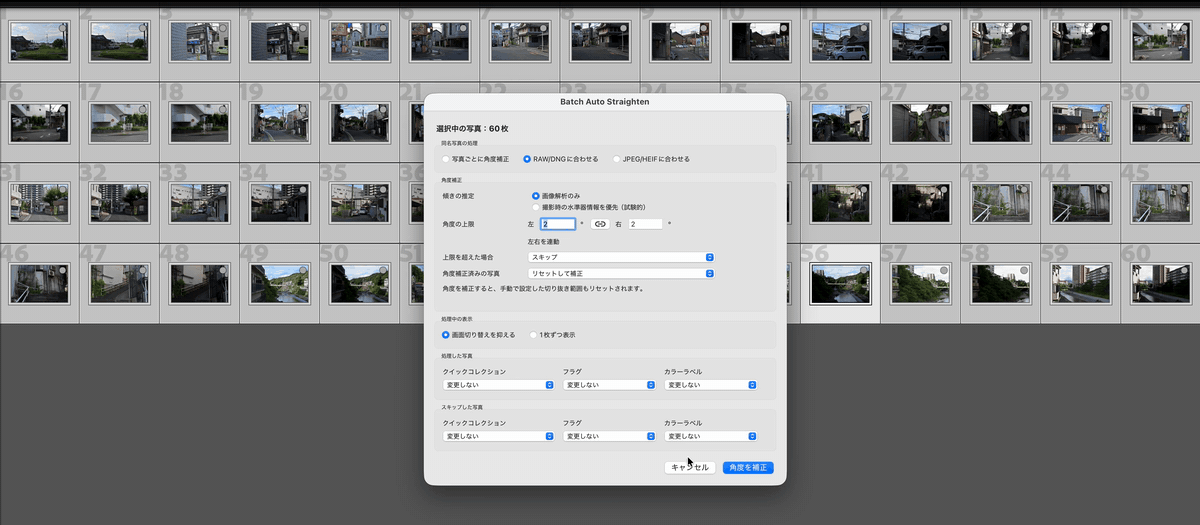Open skipped photos フラグ dropdown
Screen dimensions: 1200x525
click(x=609, y=436)
